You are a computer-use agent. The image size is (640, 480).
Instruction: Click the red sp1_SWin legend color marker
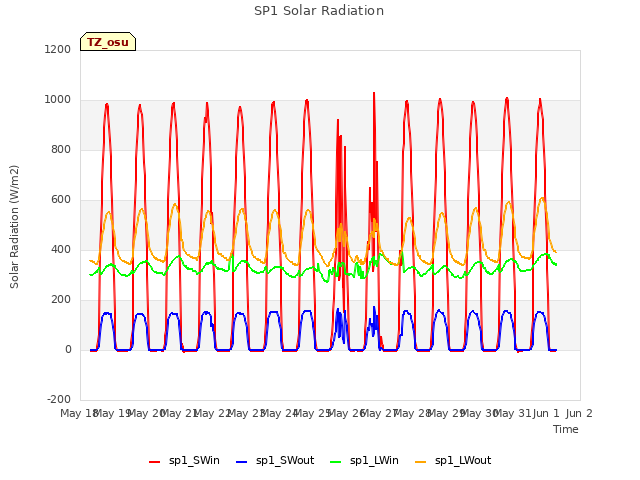click(x=155, y=462)
